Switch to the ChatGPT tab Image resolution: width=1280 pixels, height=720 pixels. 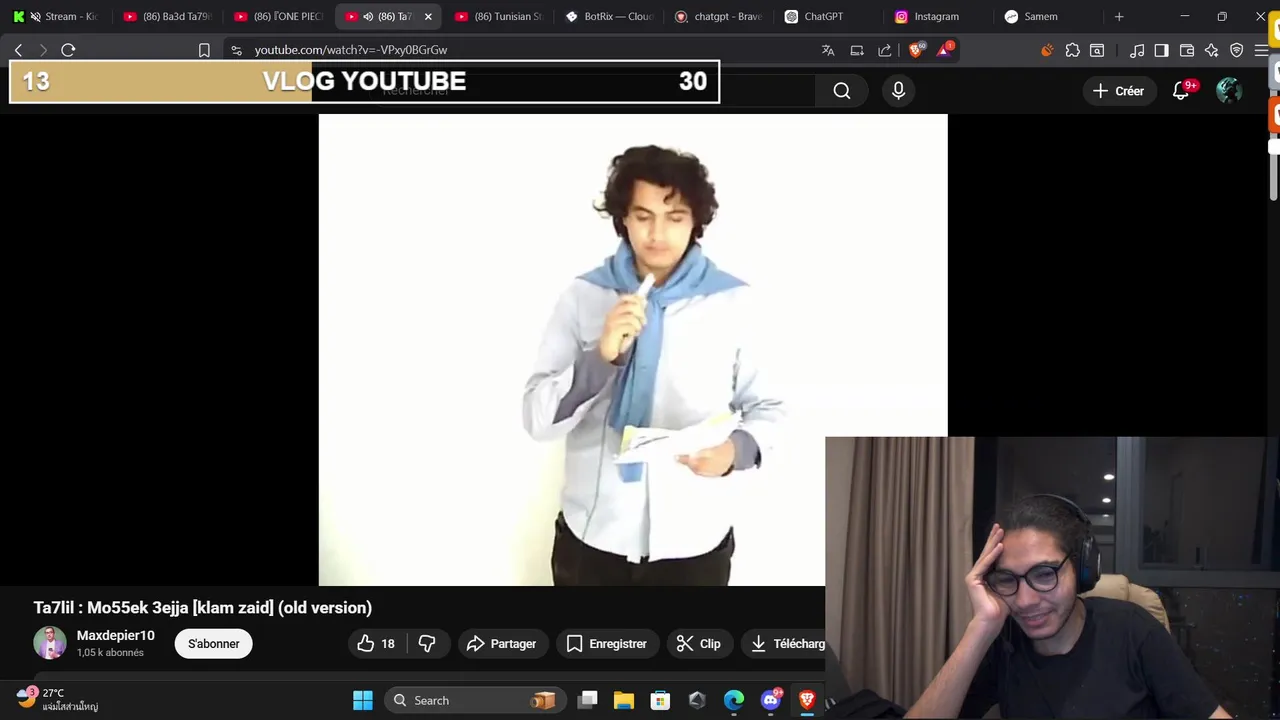click(x=828, y=16)
